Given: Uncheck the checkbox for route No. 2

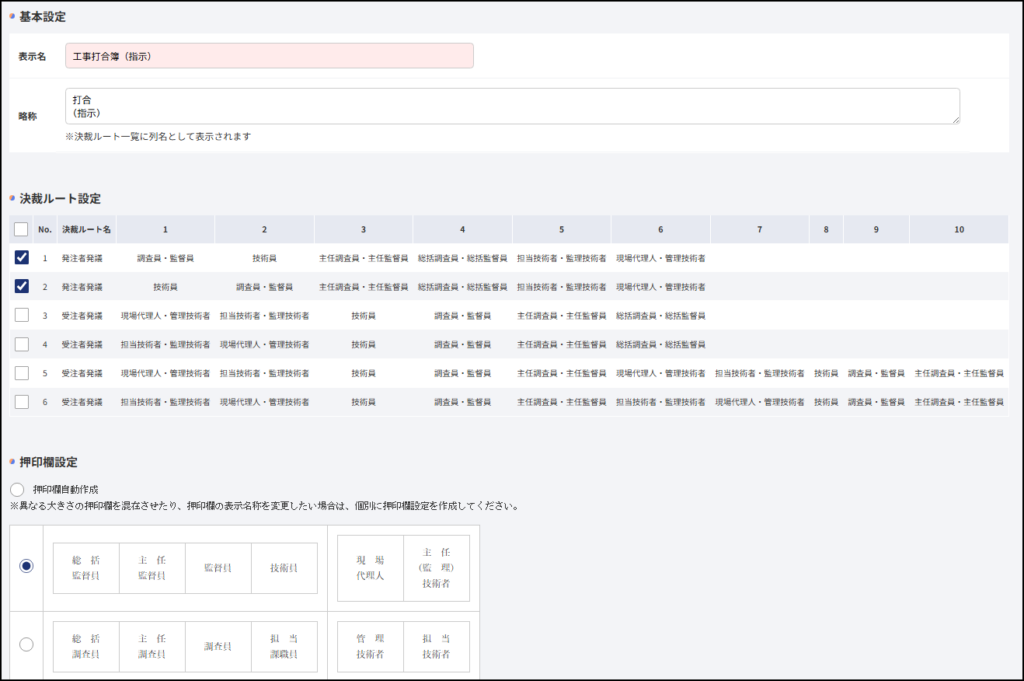Looking at the screenshot, I should [22, 286].
